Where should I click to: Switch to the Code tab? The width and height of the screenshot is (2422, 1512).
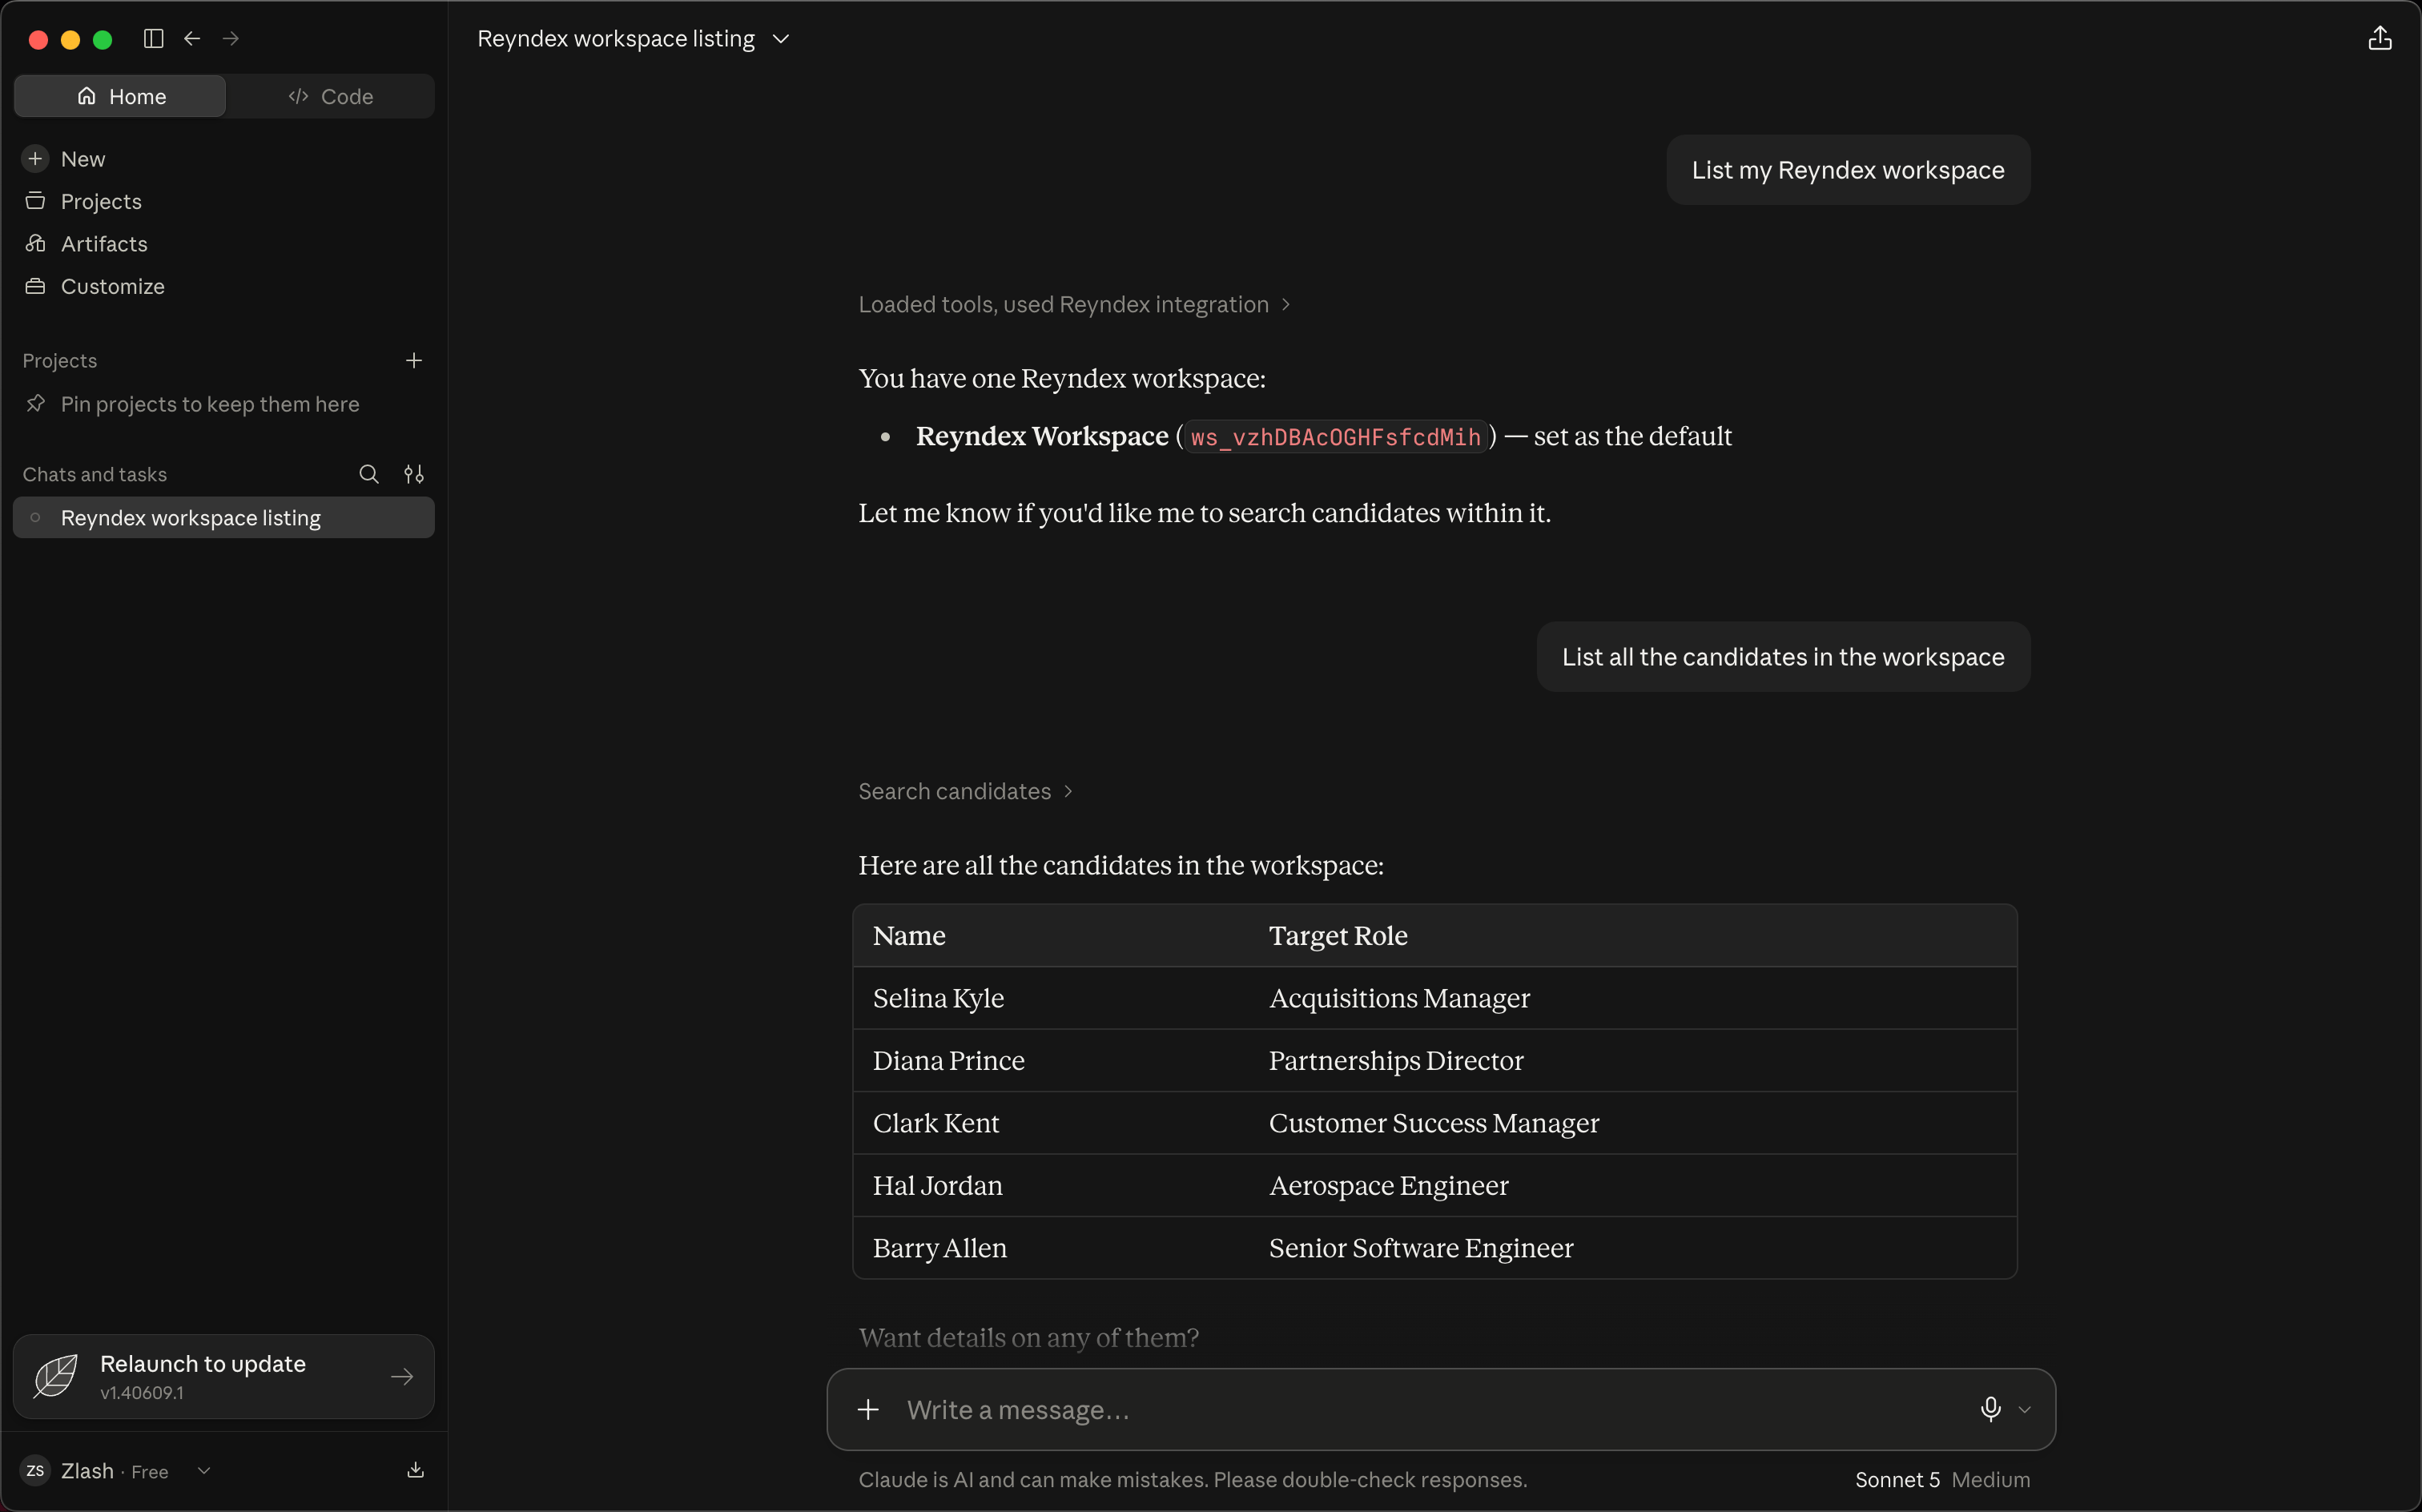coord(330,96)
